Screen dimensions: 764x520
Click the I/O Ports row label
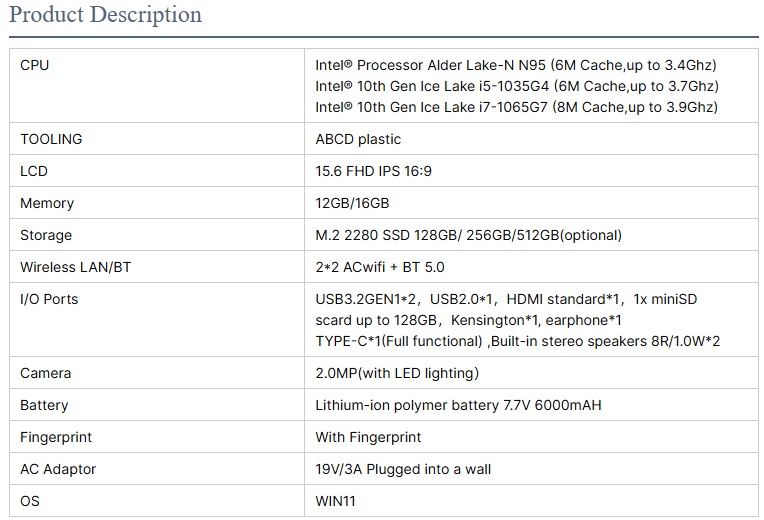49,299
